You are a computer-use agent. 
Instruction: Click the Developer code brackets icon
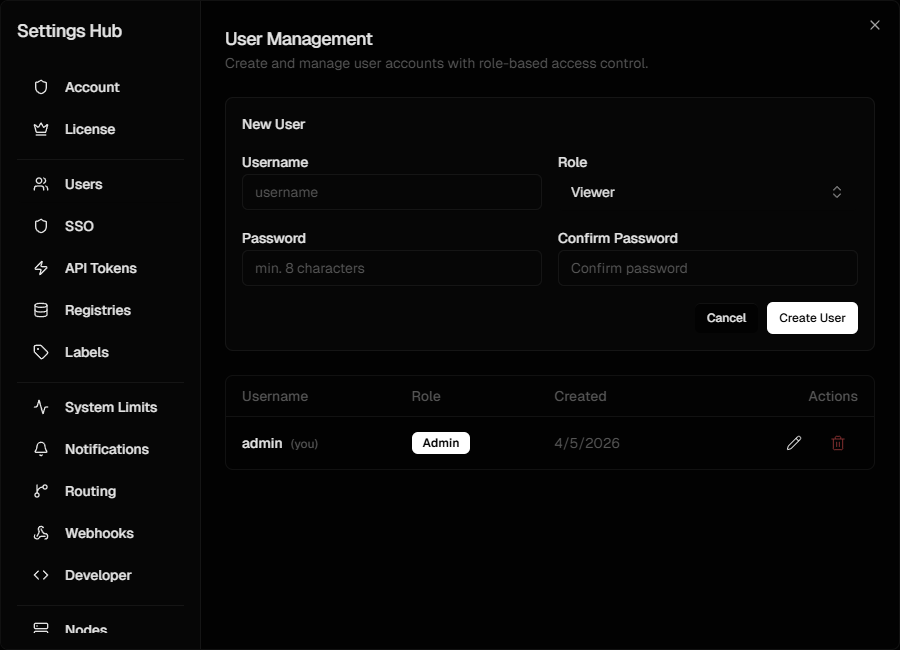(41, 575)
